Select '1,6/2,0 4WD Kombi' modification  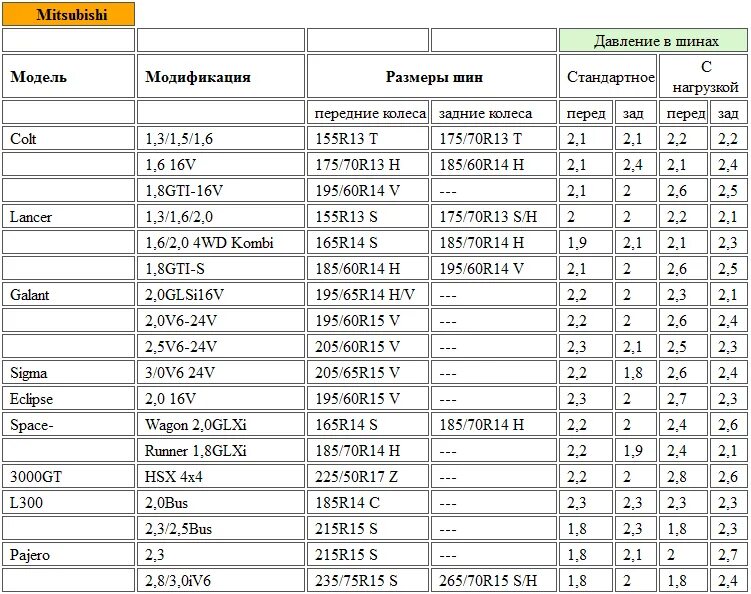pyautogui.click(x=221, y=242)
